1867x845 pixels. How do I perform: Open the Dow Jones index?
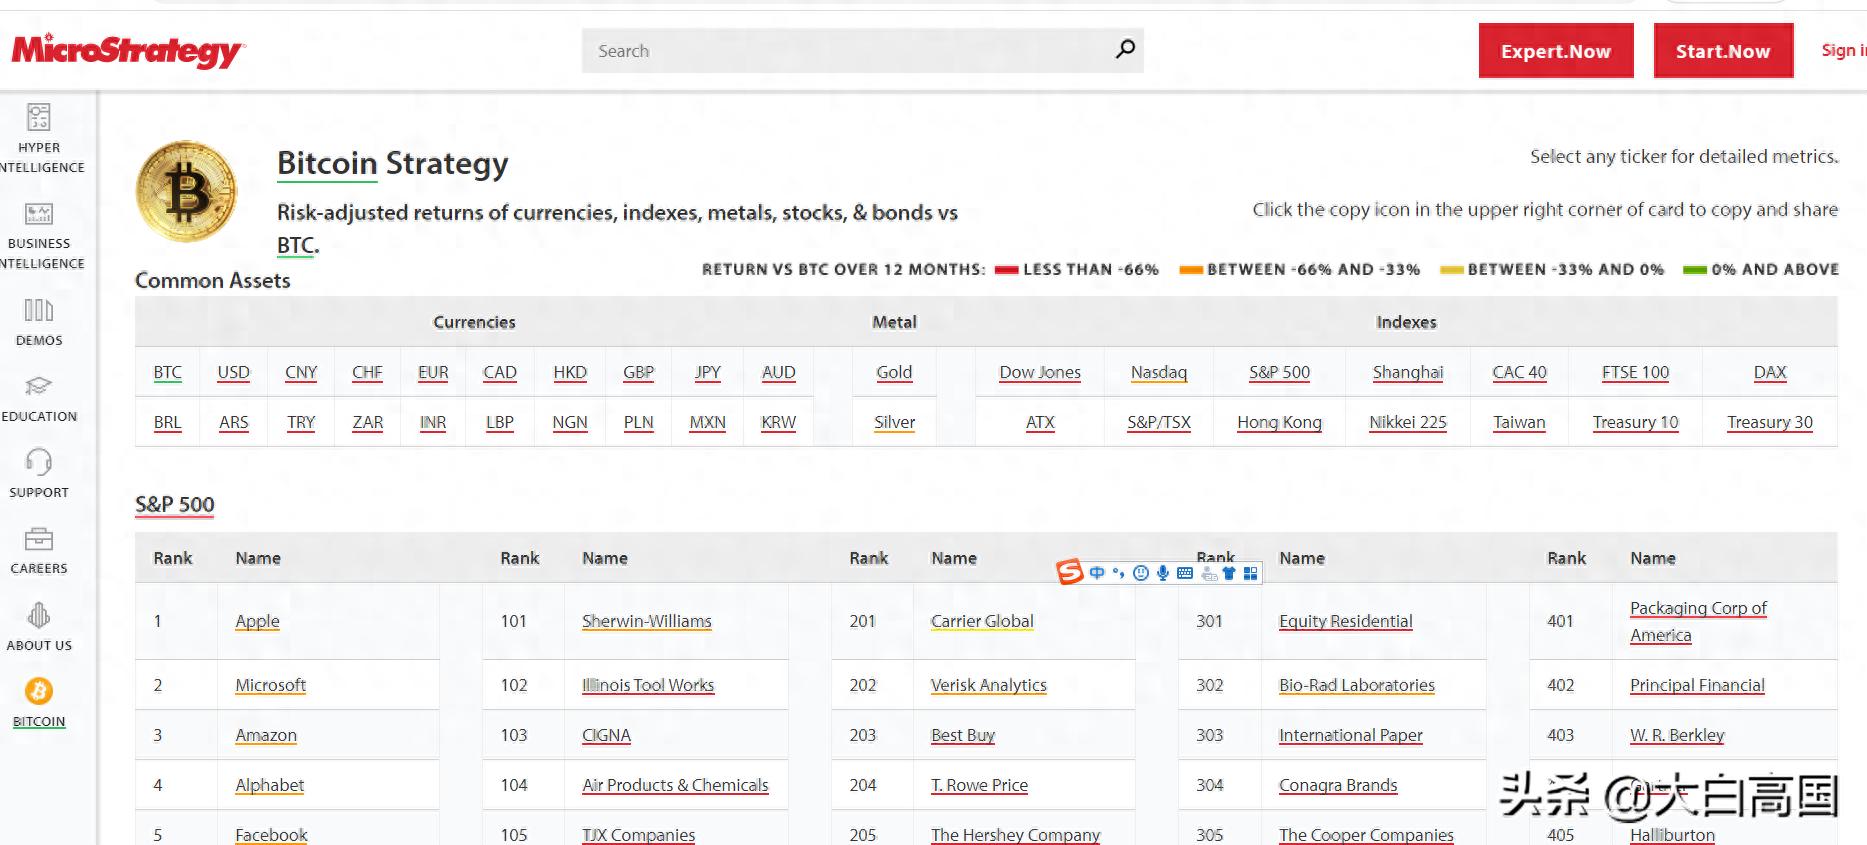coord(1040,372)
